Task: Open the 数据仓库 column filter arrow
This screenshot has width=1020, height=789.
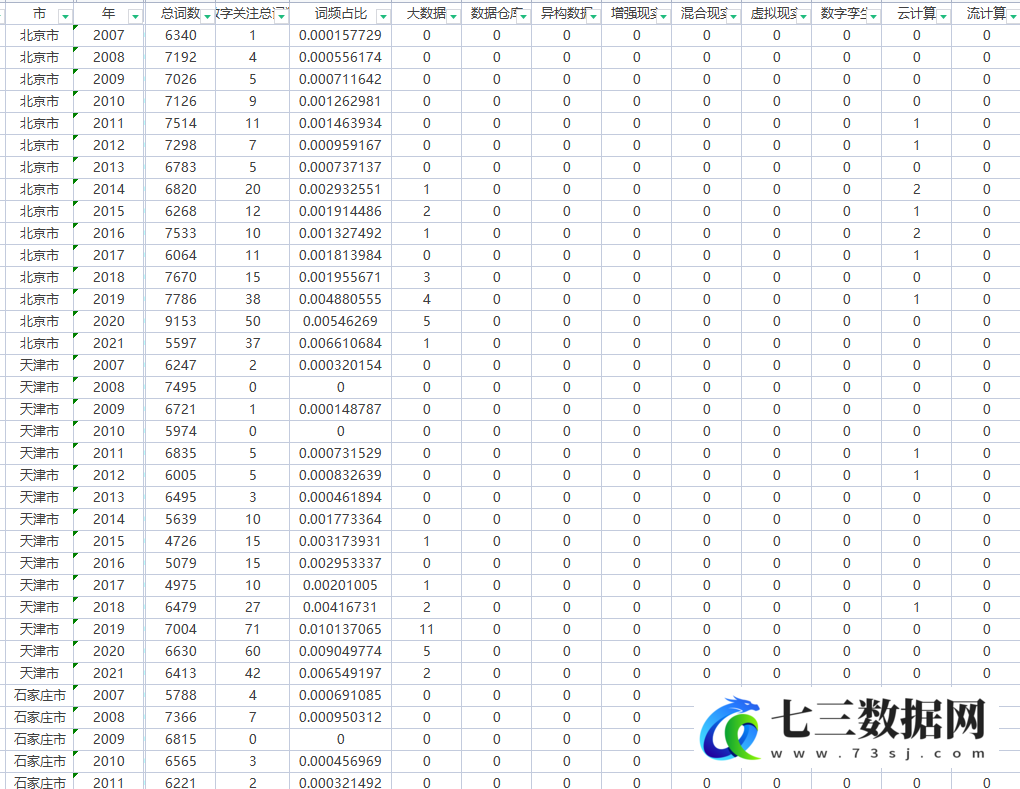Action: click(x=524, y=16)
